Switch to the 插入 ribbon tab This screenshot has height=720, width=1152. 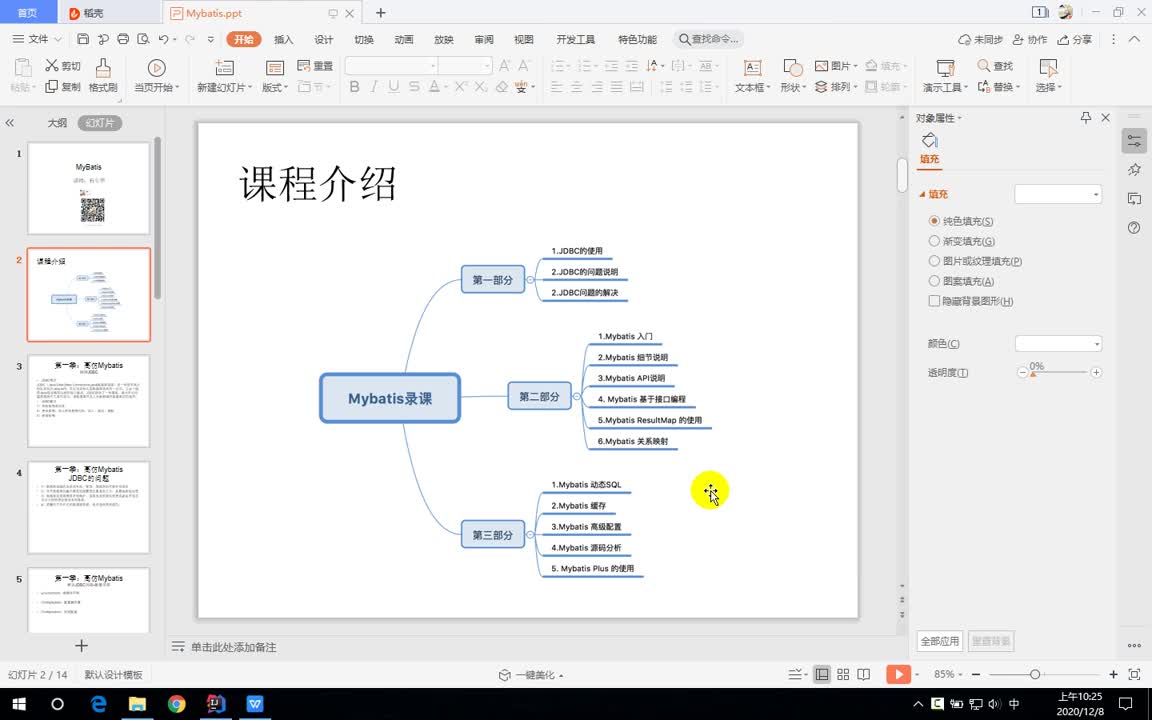tap(283, 39)
